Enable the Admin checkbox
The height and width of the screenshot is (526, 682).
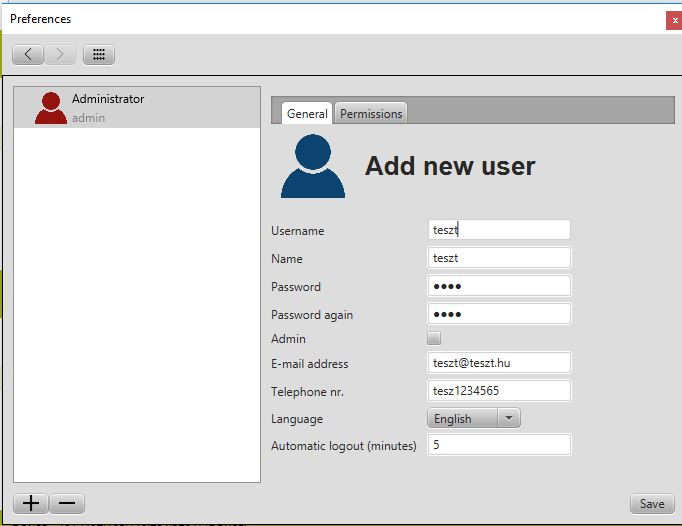tap(434, 339)
